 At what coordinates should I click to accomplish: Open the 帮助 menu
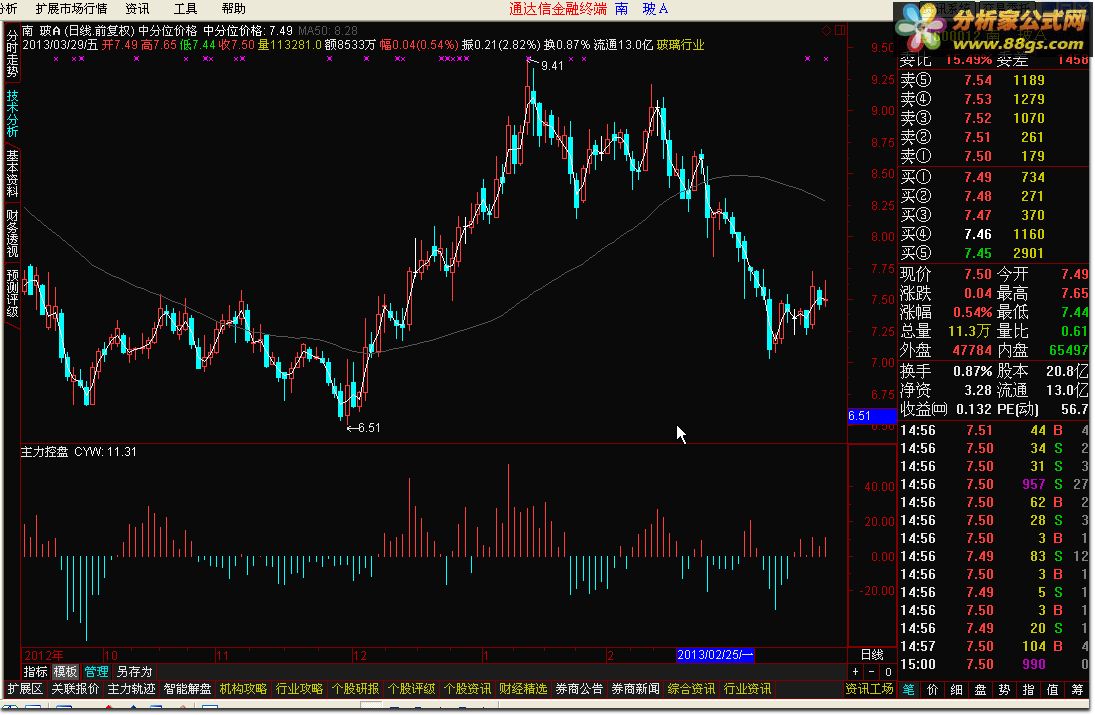coord(233,9)
